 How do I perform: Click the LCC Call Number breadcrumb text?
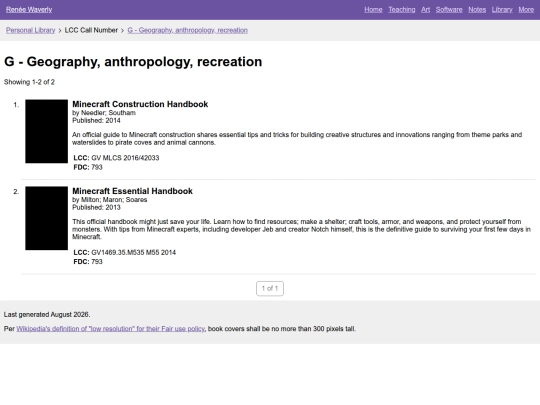coord(91,30)
